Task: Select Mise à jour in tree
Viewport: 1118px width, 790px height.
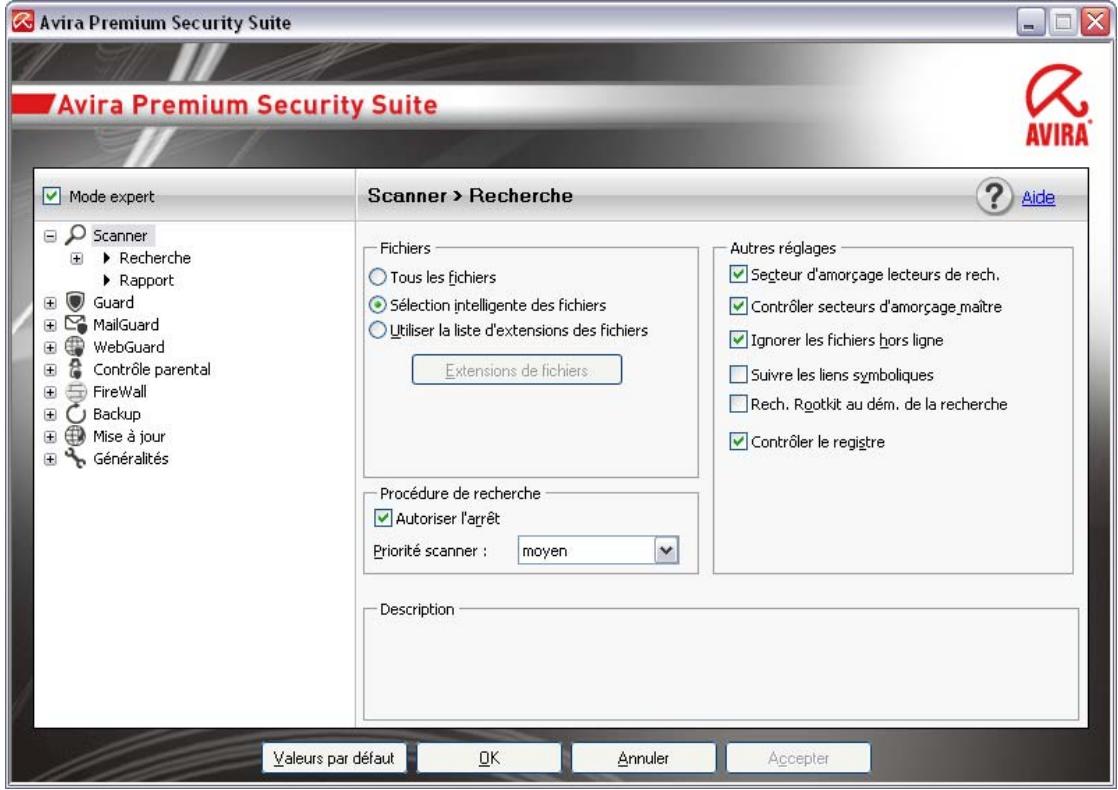Action: click(x=129, y=436)
